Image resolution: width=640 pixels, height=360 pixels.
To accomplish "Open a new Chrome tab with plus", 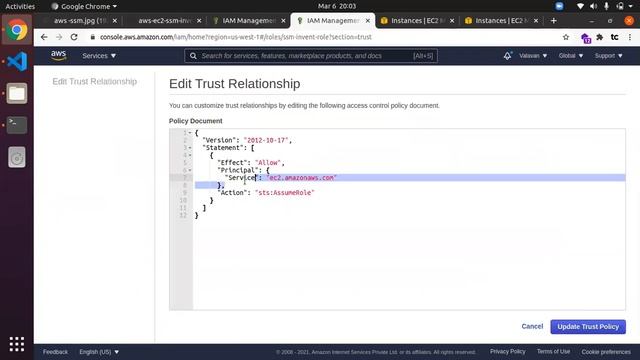I will coord(553,20).
